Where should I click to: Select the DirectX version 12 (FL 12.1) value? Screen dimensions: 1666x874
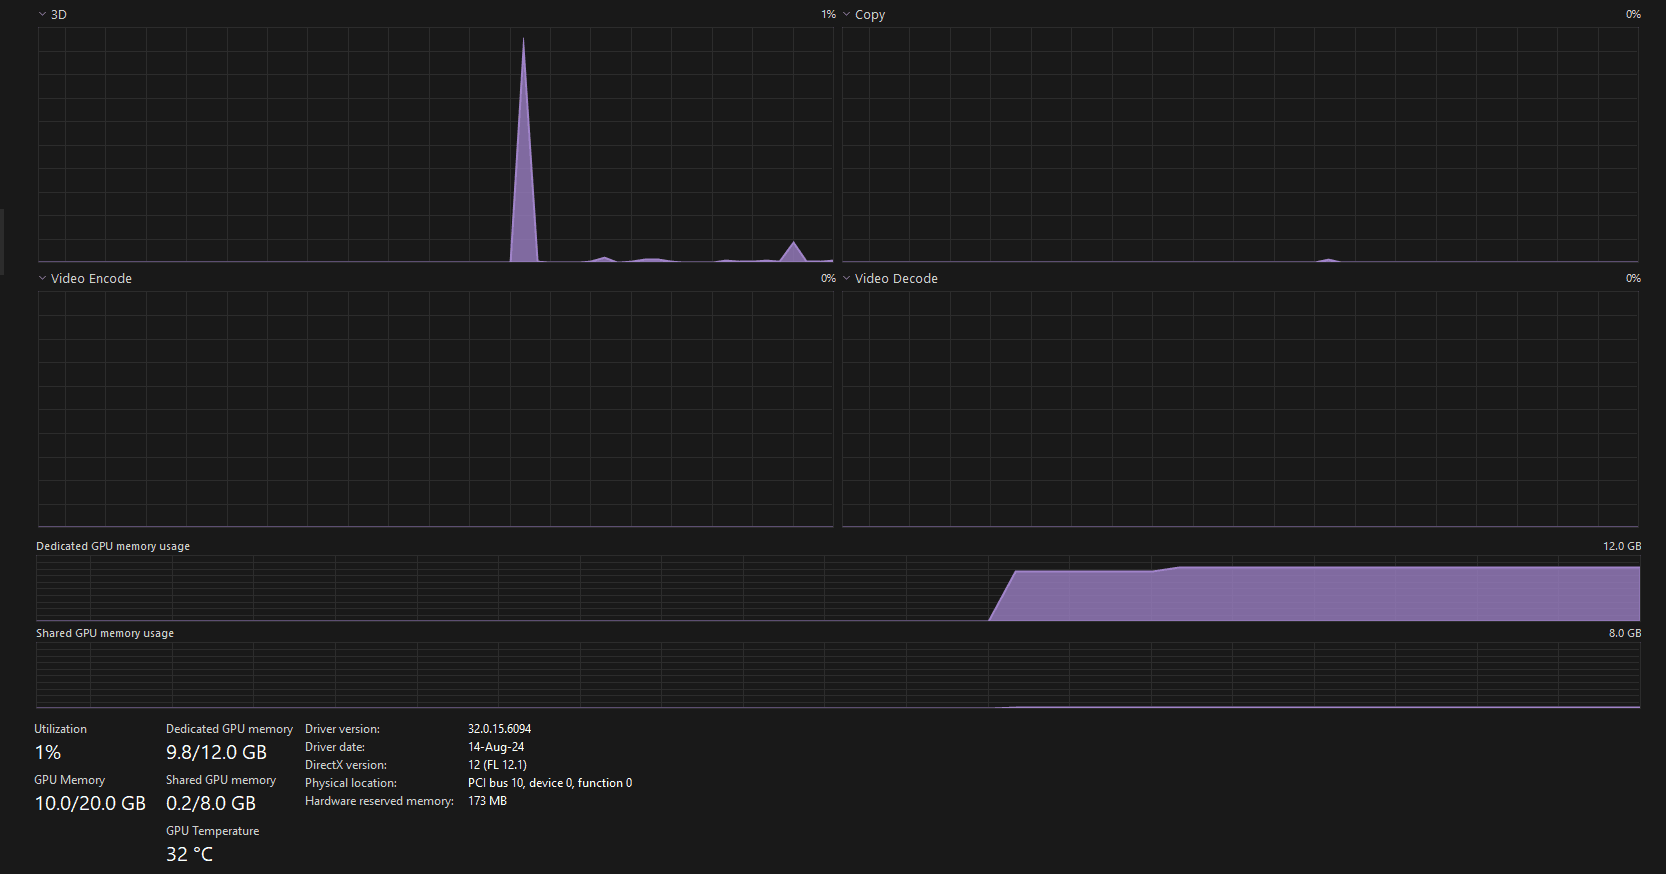(x=497, y=765)
